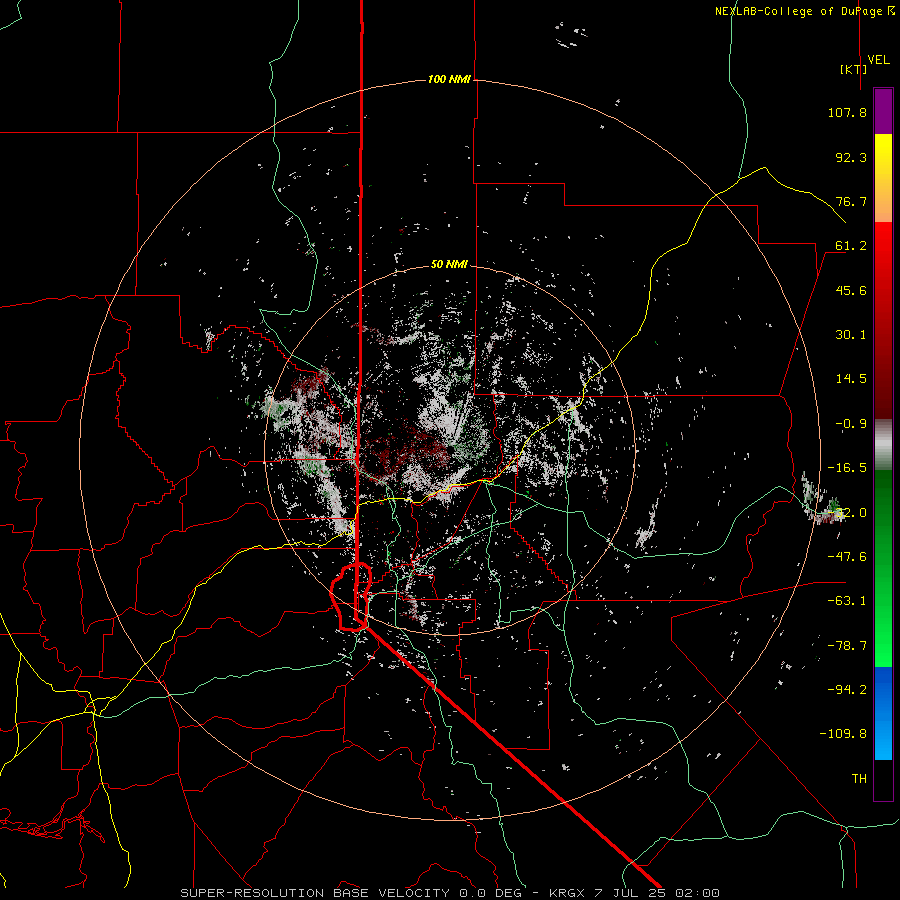Screen dimensions: 900x900
Task: Click the 100 NMI range ring label
Action: [x=449, y=79]
